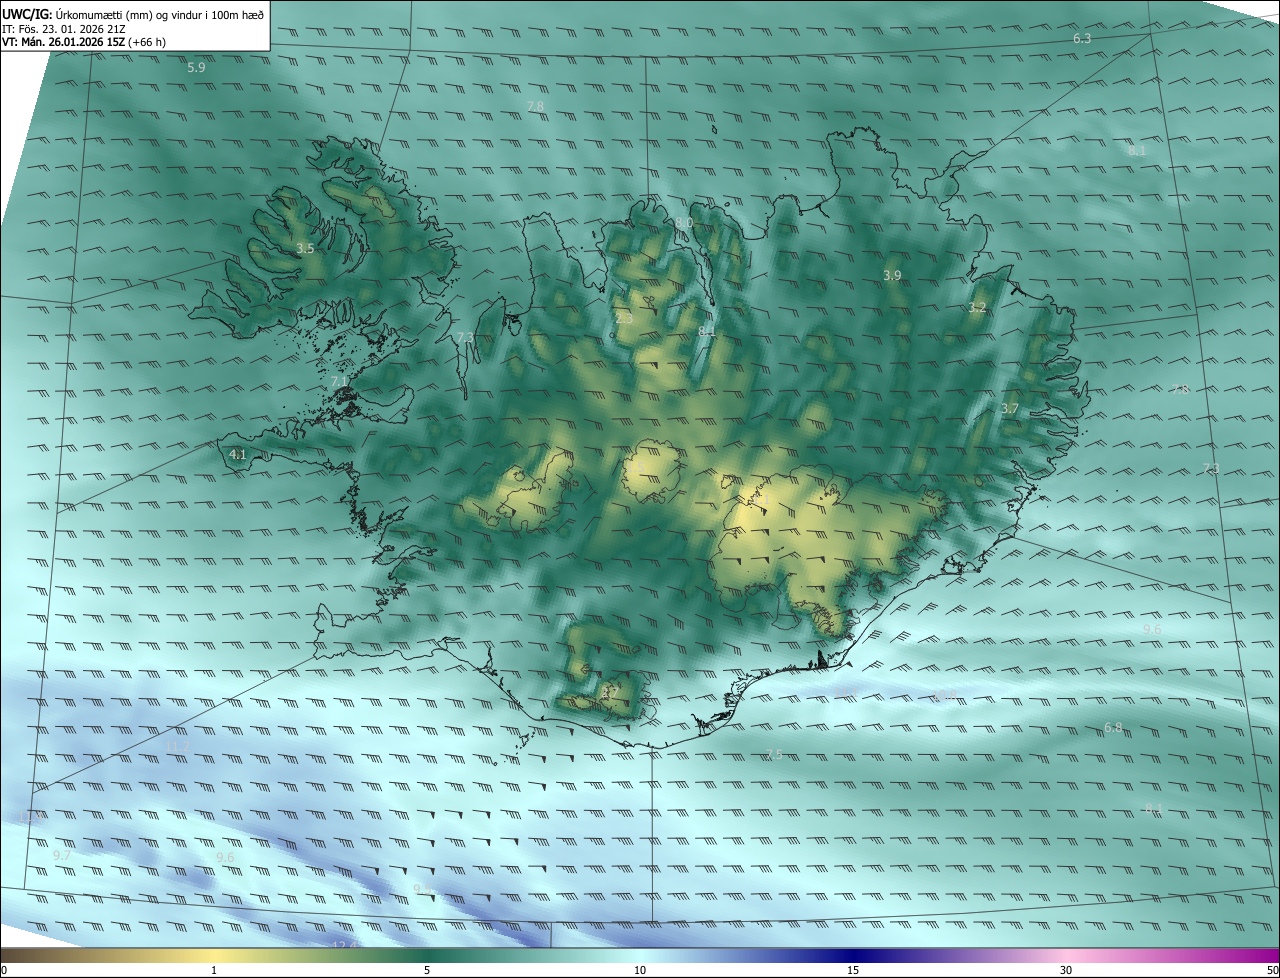Click the 5 tick on the color scale

[x=427, y=970]
